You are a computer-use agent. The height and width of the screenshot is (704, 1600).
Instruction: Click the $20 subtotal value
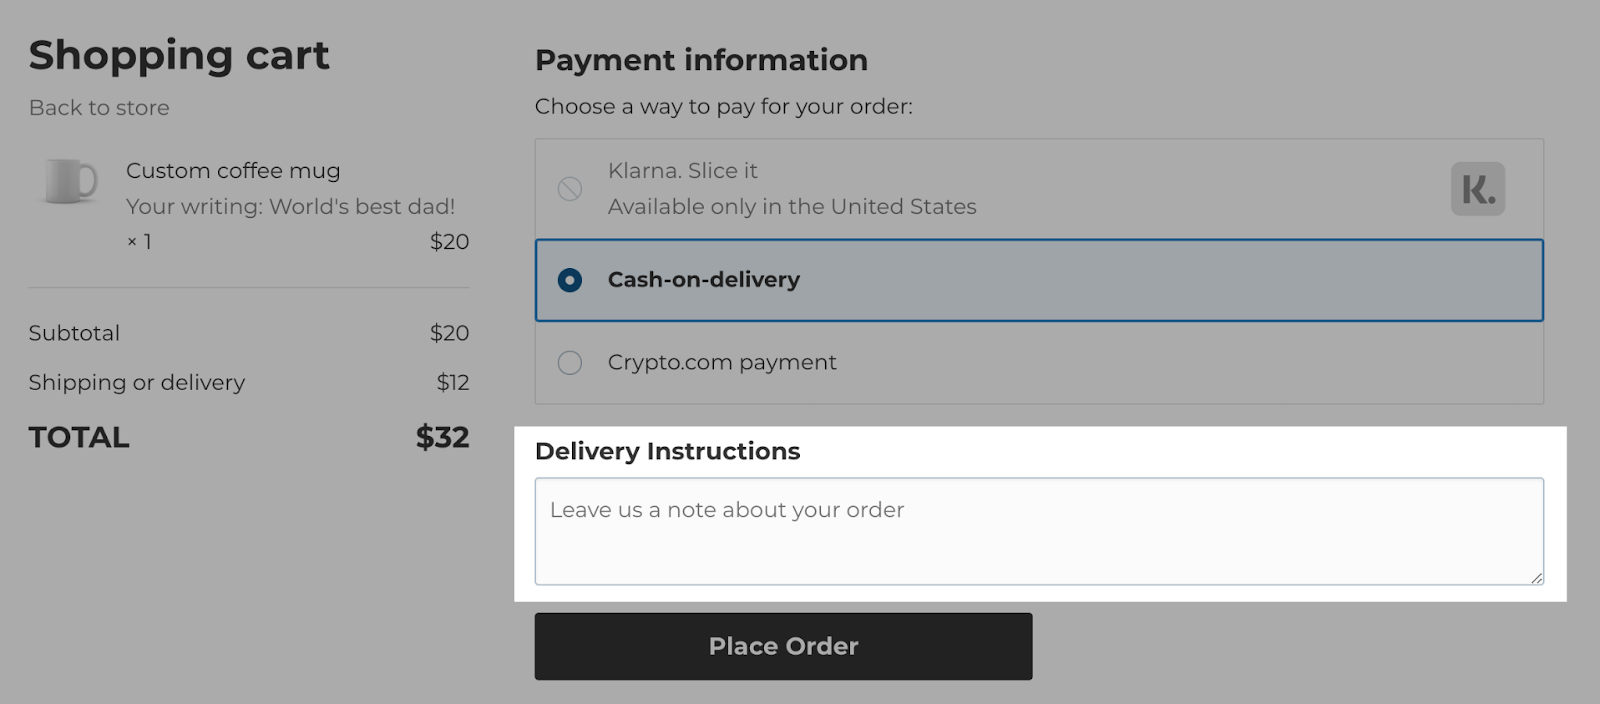(x=450, y=332)
